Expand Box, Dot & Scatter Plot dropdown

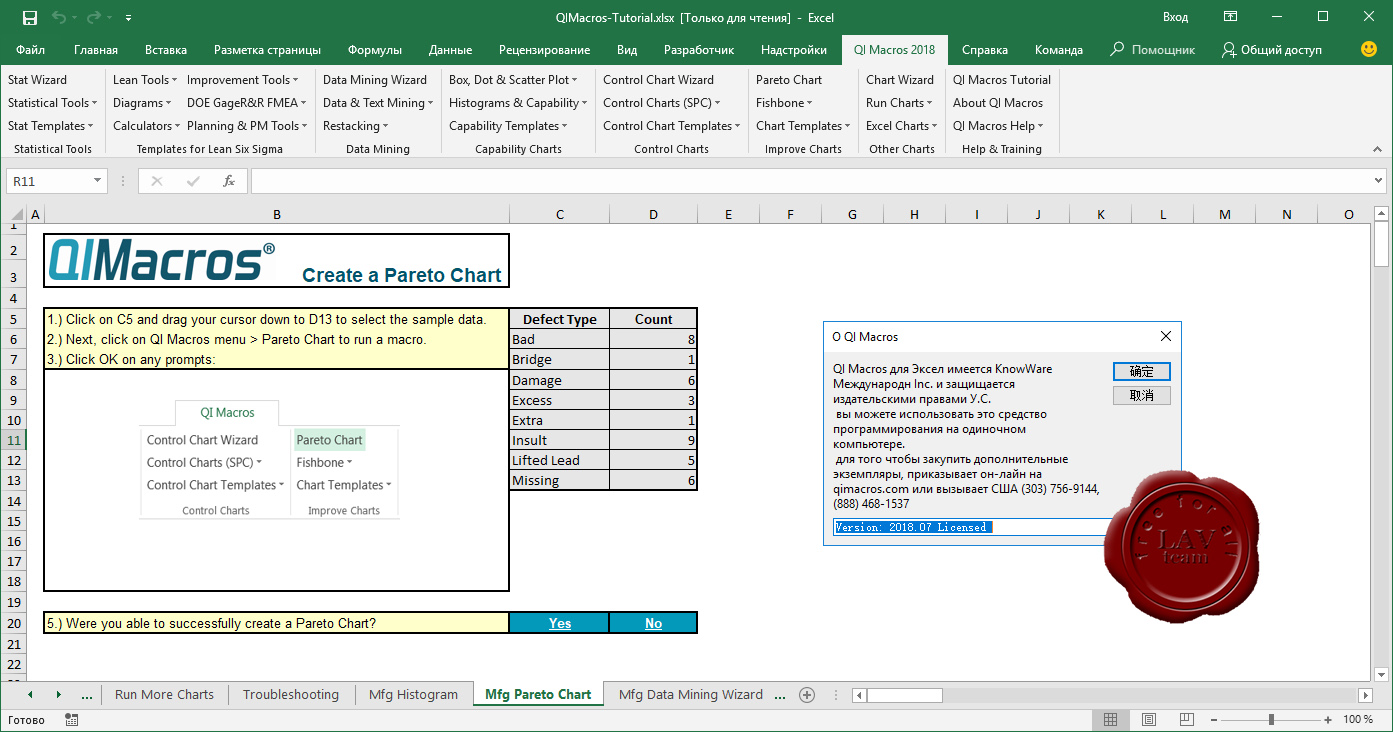(513, 80)
